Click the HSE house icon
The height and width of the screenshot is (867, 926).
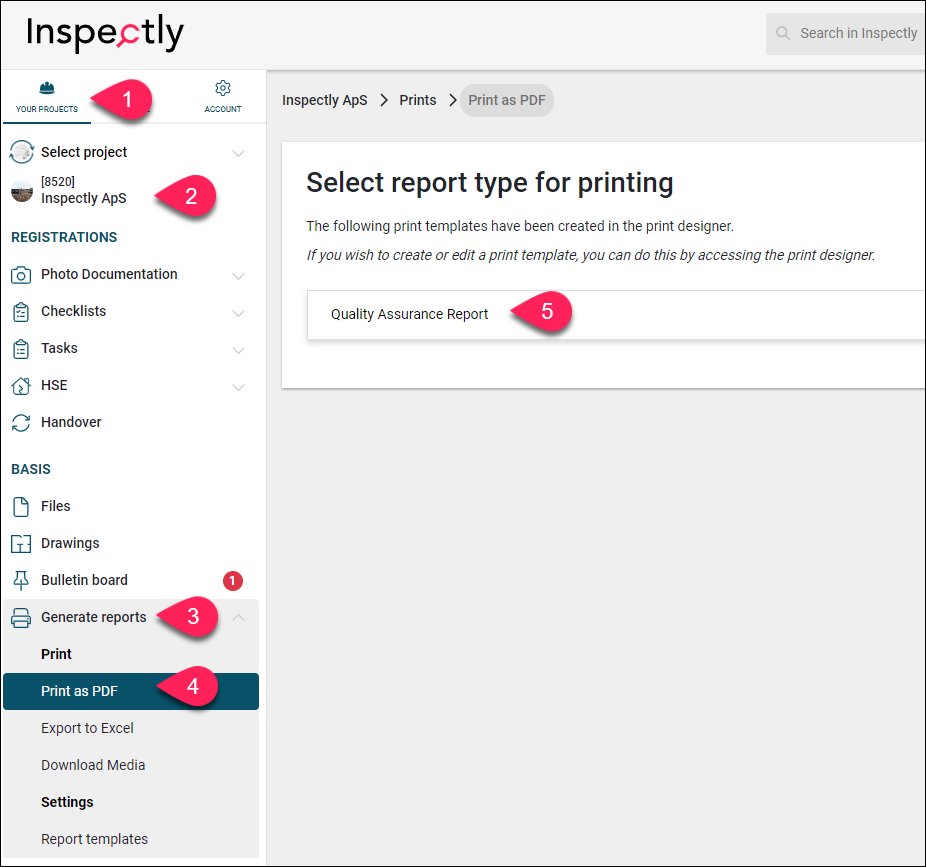coord(21,386)
